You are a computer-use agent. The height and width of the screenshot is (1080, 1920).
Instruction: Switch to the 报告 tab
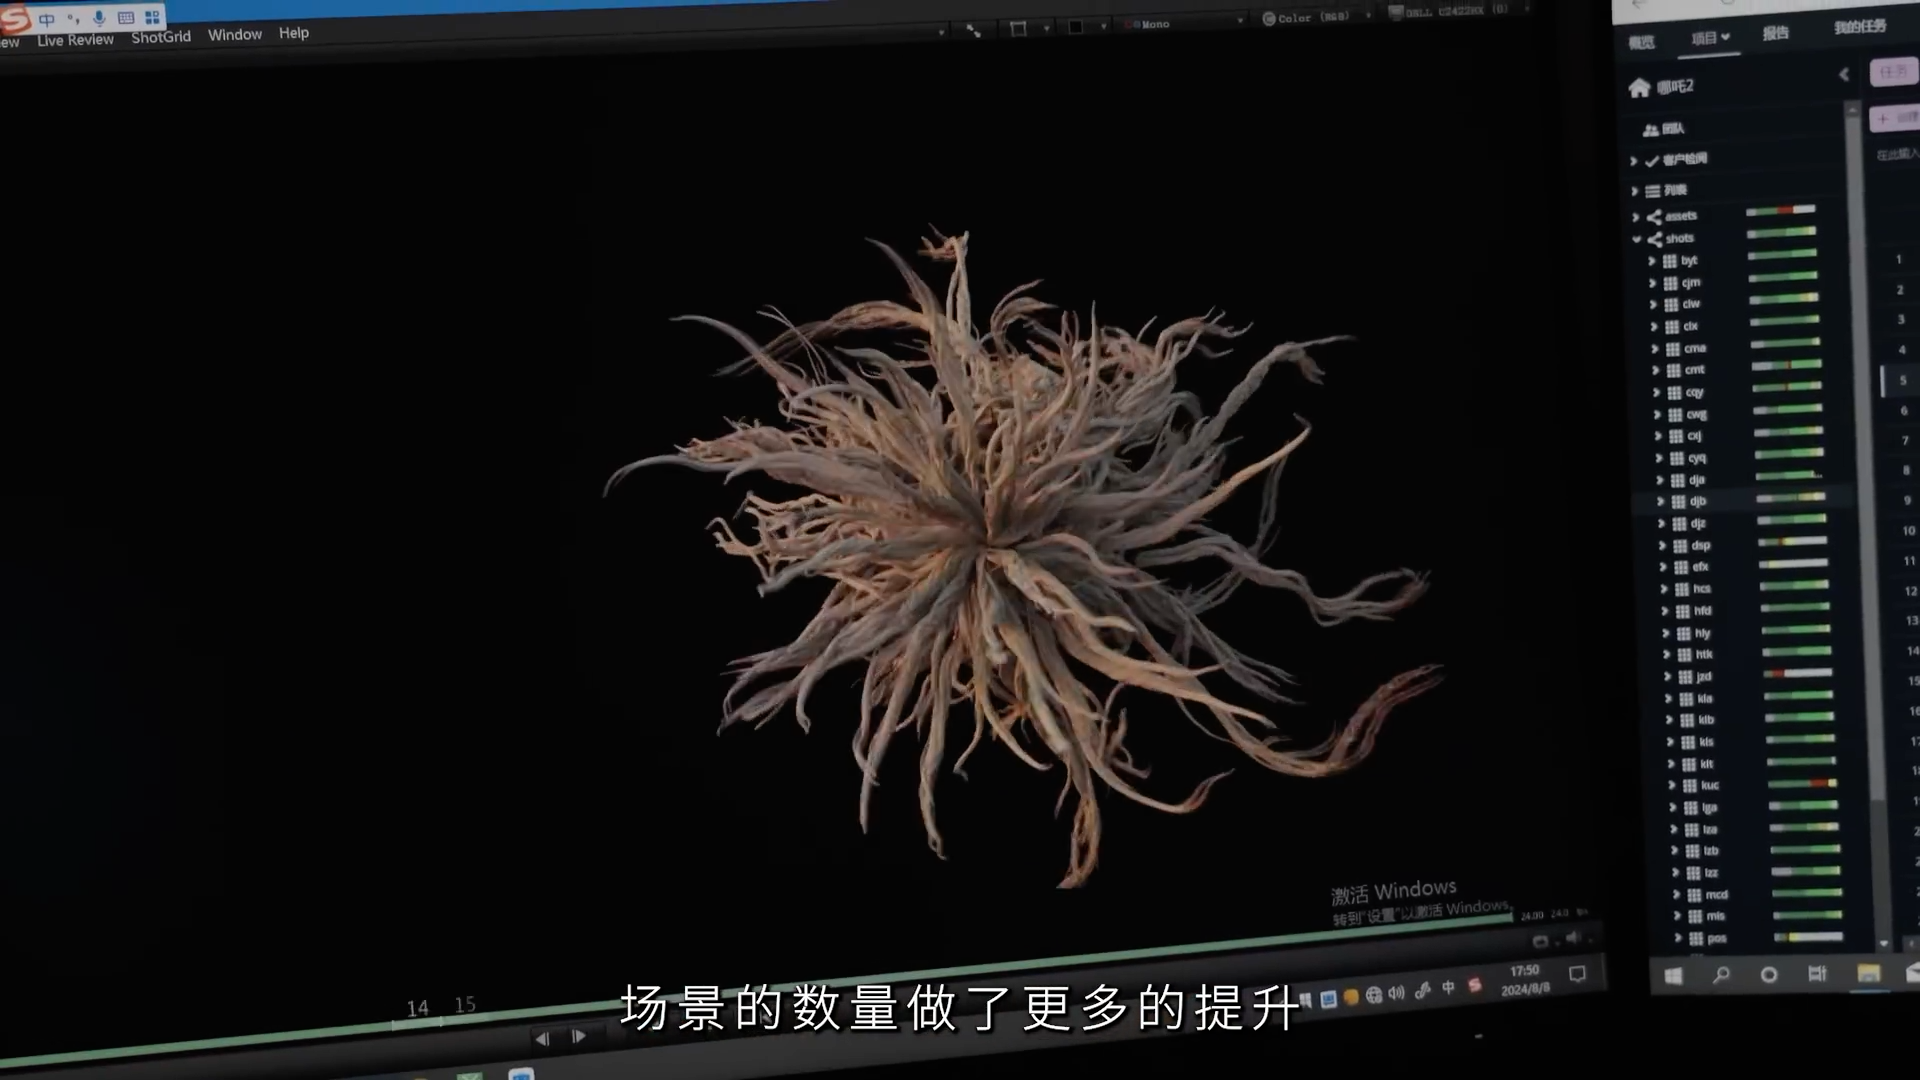(1775, 33)
